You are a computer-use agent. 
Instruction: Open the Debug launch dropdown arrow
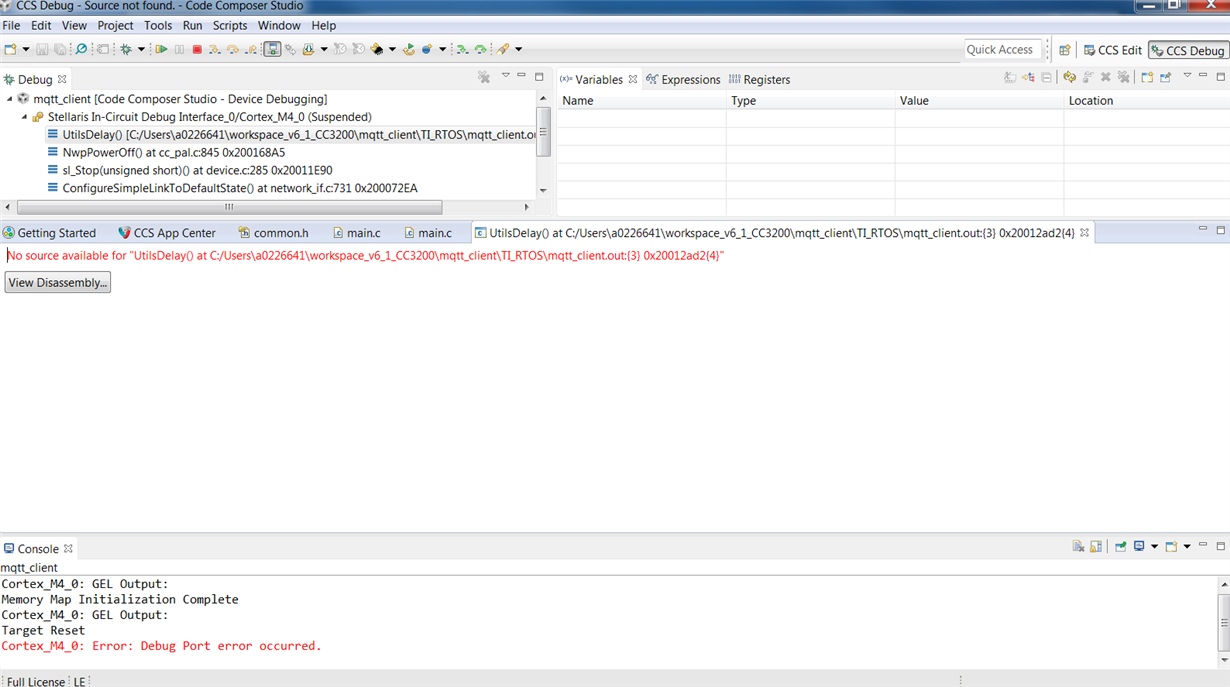[141, 49]
